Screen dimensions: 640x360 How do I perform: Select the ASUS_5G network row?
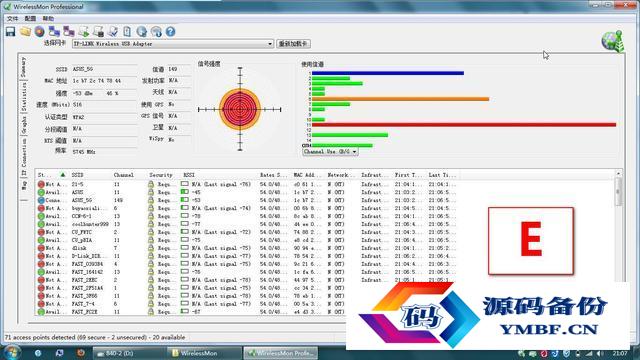[x=247, y=200]
